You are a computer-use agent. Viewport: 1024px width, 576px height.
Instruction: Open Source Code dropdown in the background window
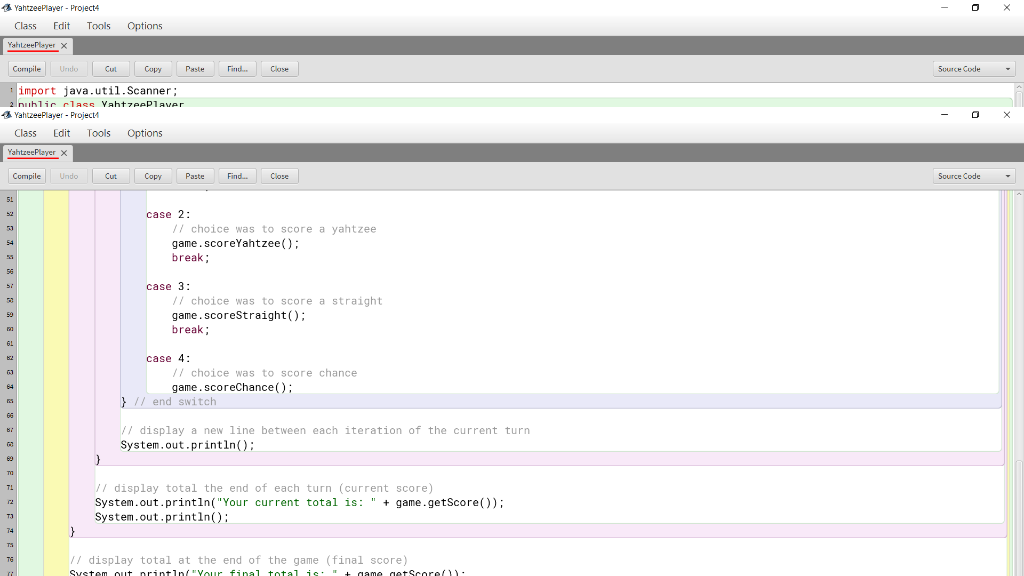[x=972, y=68]
